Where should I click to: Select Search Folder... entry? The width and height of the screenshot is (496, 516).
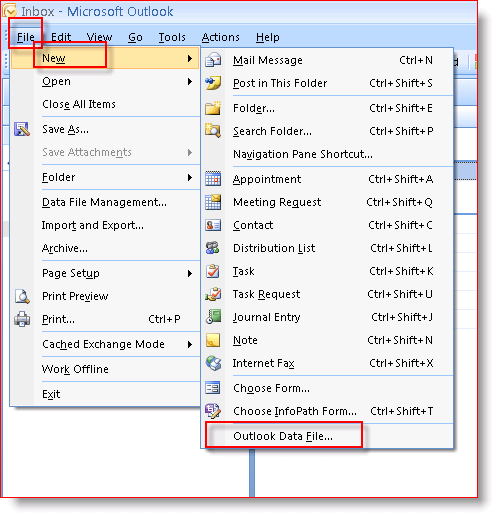[x=327, y=131]
